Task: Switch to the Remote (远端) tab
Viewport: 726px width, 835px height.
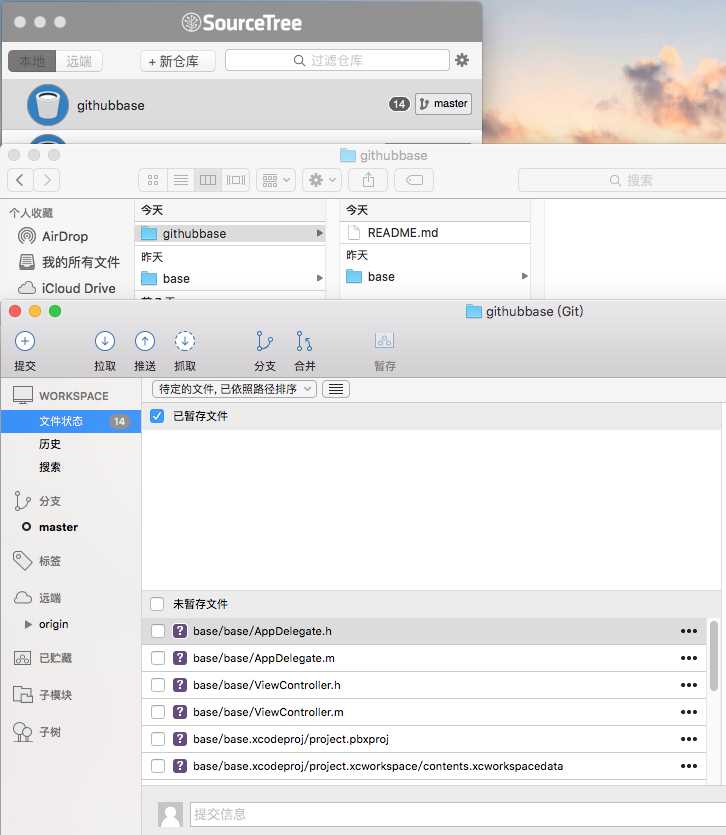Action: pos(79,61)
